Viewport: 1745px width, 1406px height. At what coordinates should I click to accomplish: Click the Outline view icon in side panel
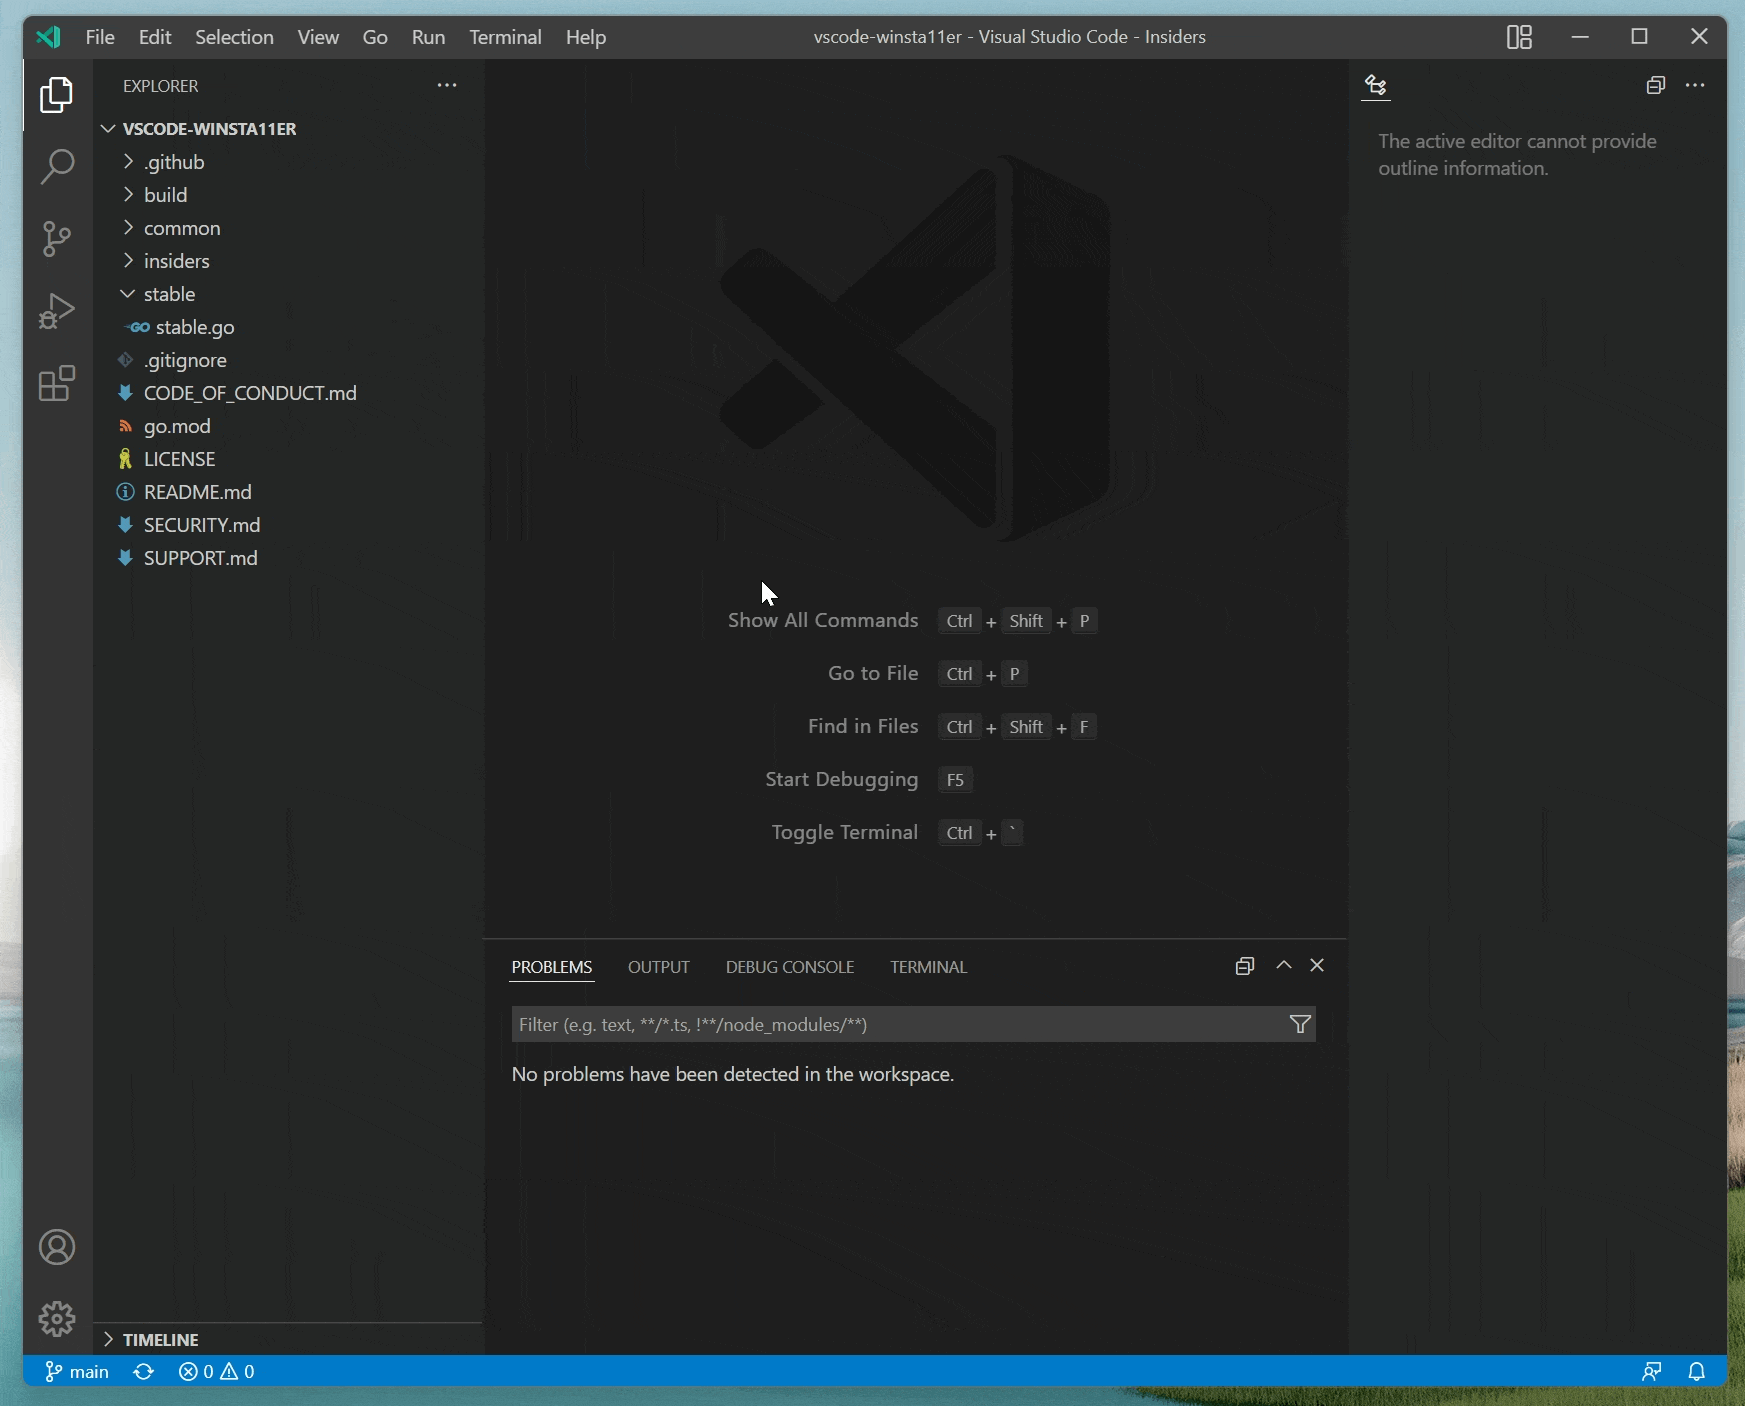(x=1376, y=86)
